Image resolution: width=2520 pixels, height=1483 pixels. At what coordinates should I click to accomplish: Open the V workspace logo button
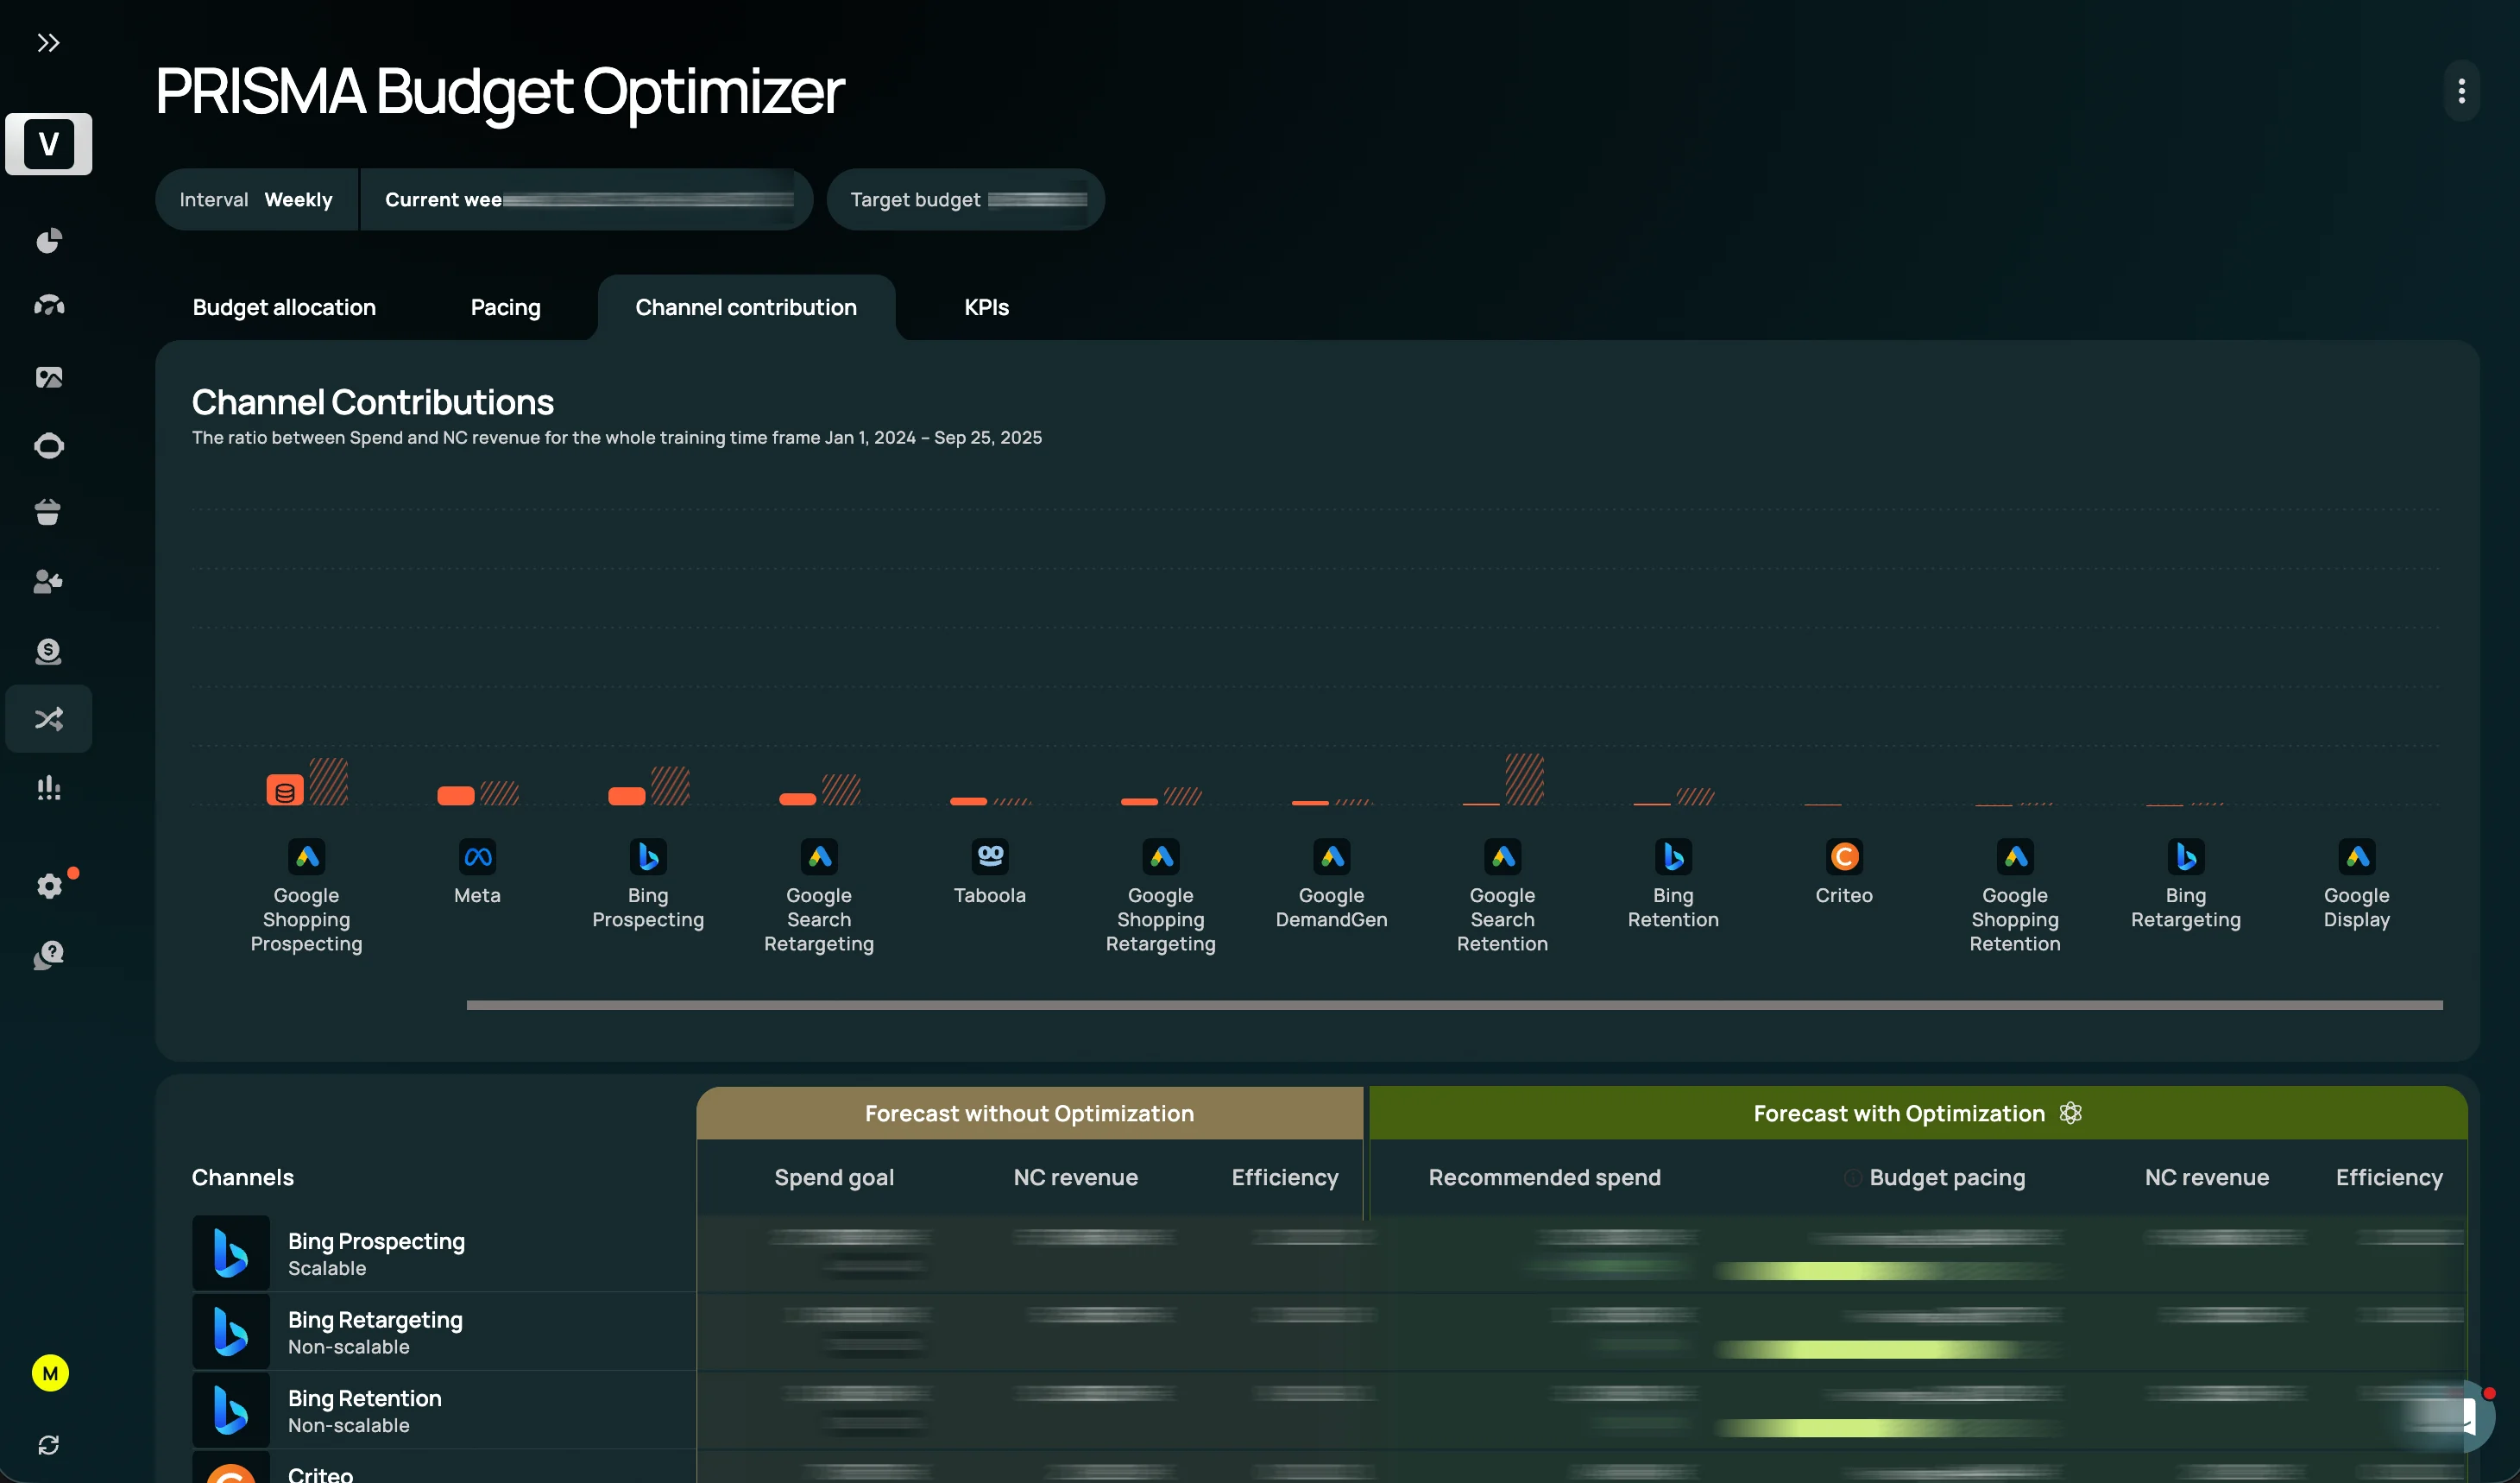[48, 144]
